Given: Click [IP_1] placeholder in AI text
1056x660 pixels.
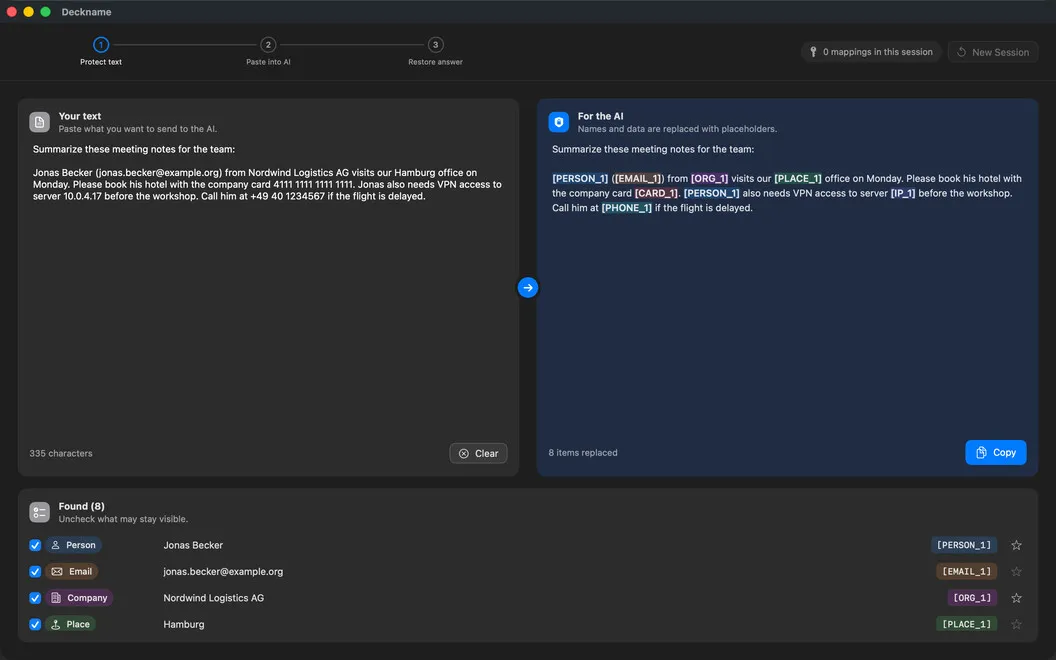Looking at the screenshot, I should tap(902, 193).
